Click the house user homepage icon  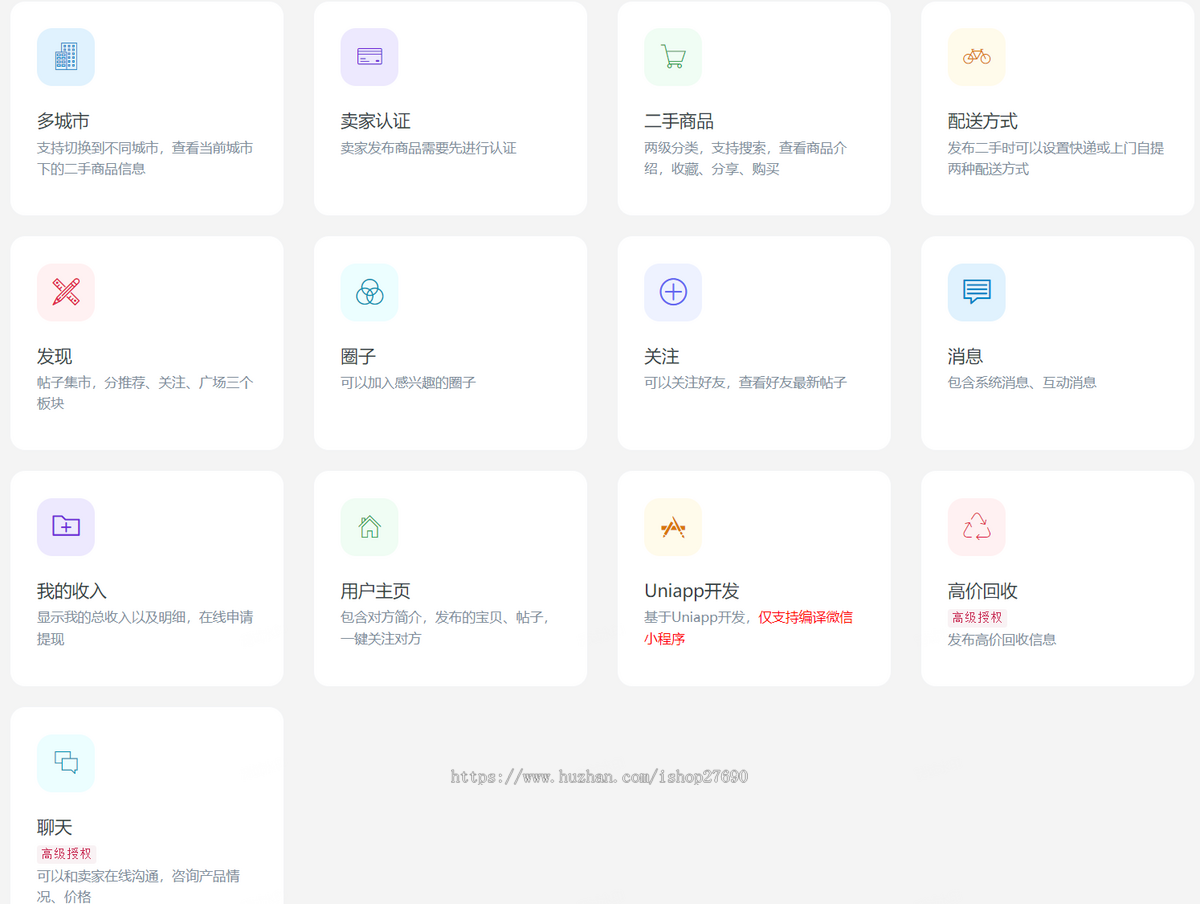click(369, 527)
